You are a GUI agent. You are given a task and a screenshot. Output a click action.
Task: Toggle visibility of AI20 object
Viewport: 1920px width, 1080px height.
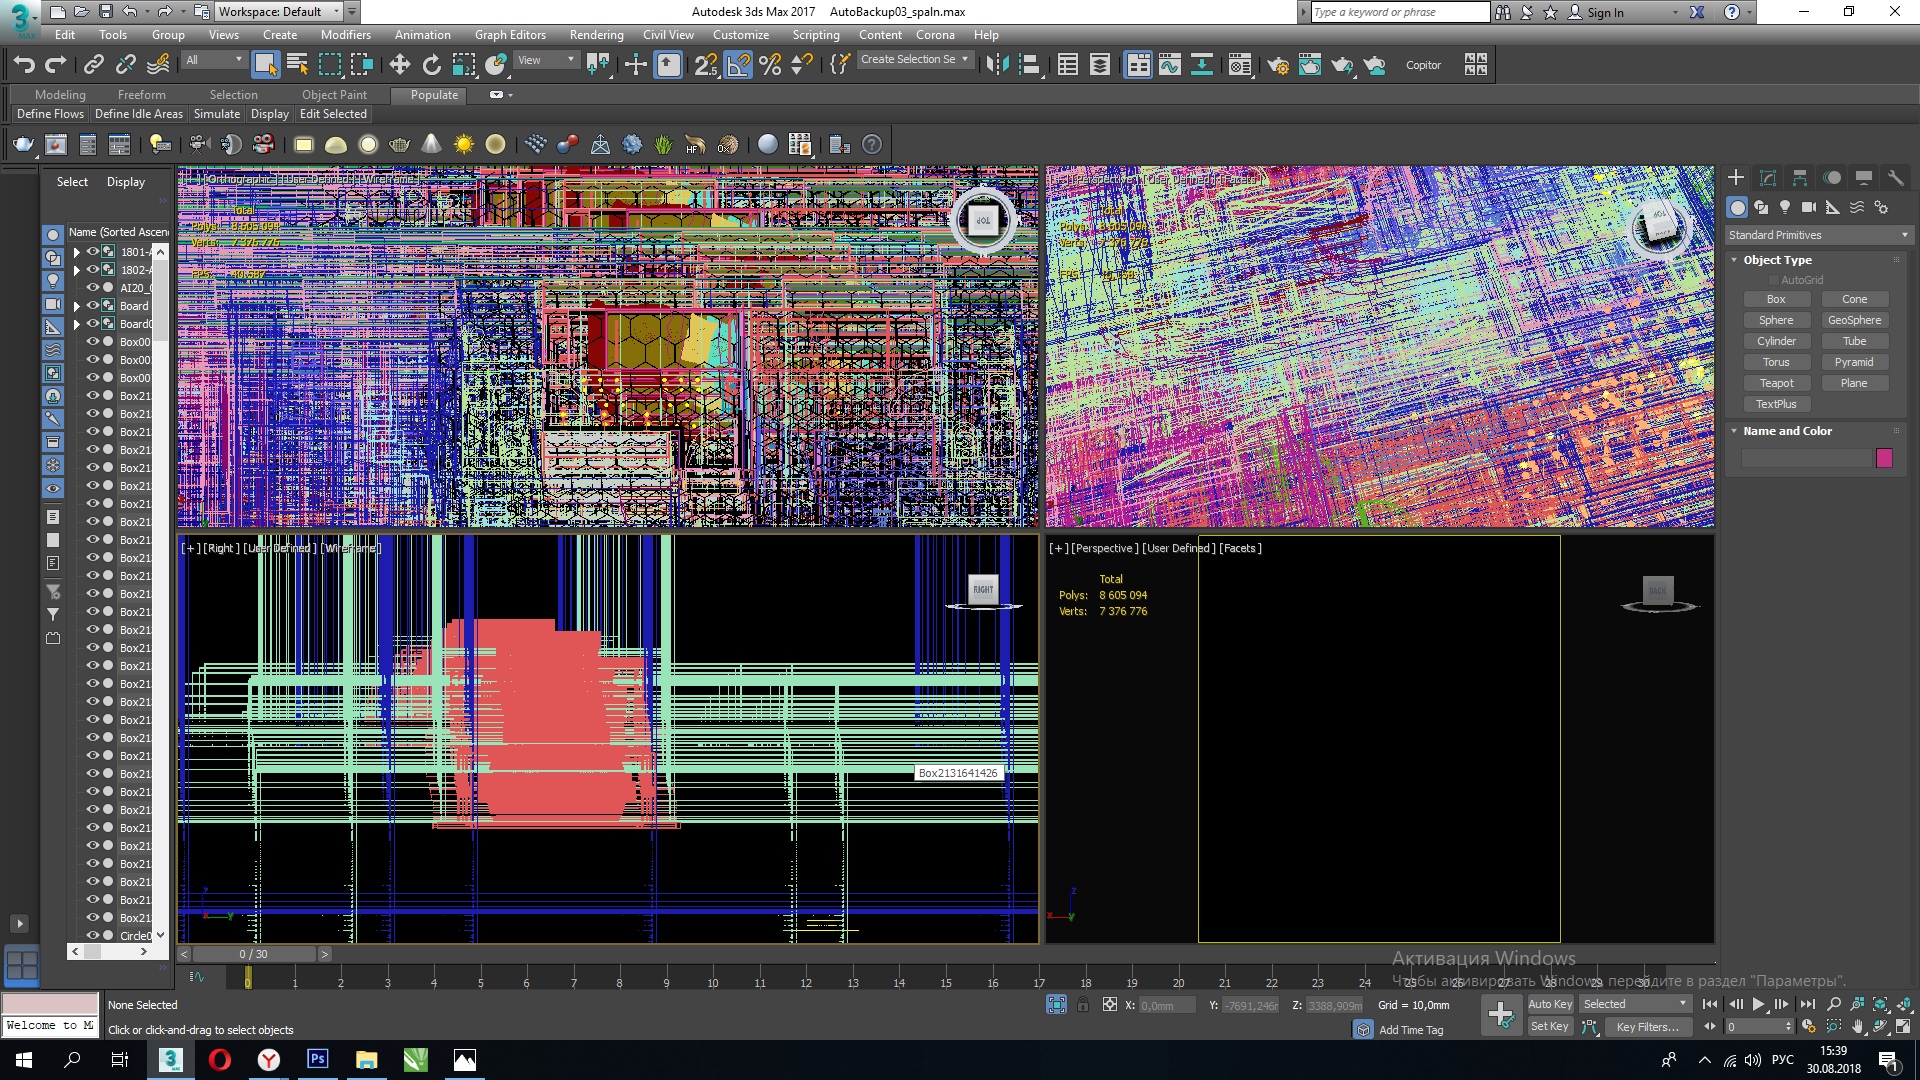click(x=92, y=288)
